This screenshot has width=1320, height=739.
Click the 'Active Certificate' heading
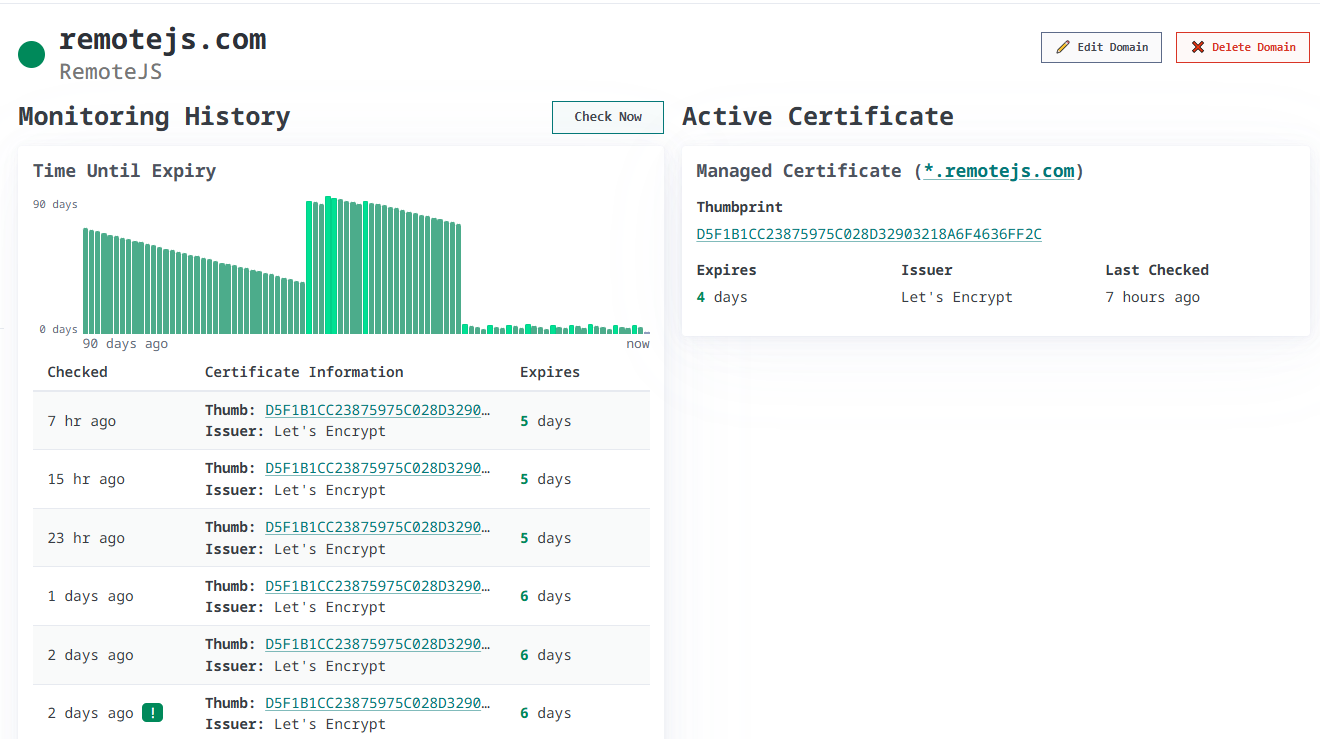point(818,117)
